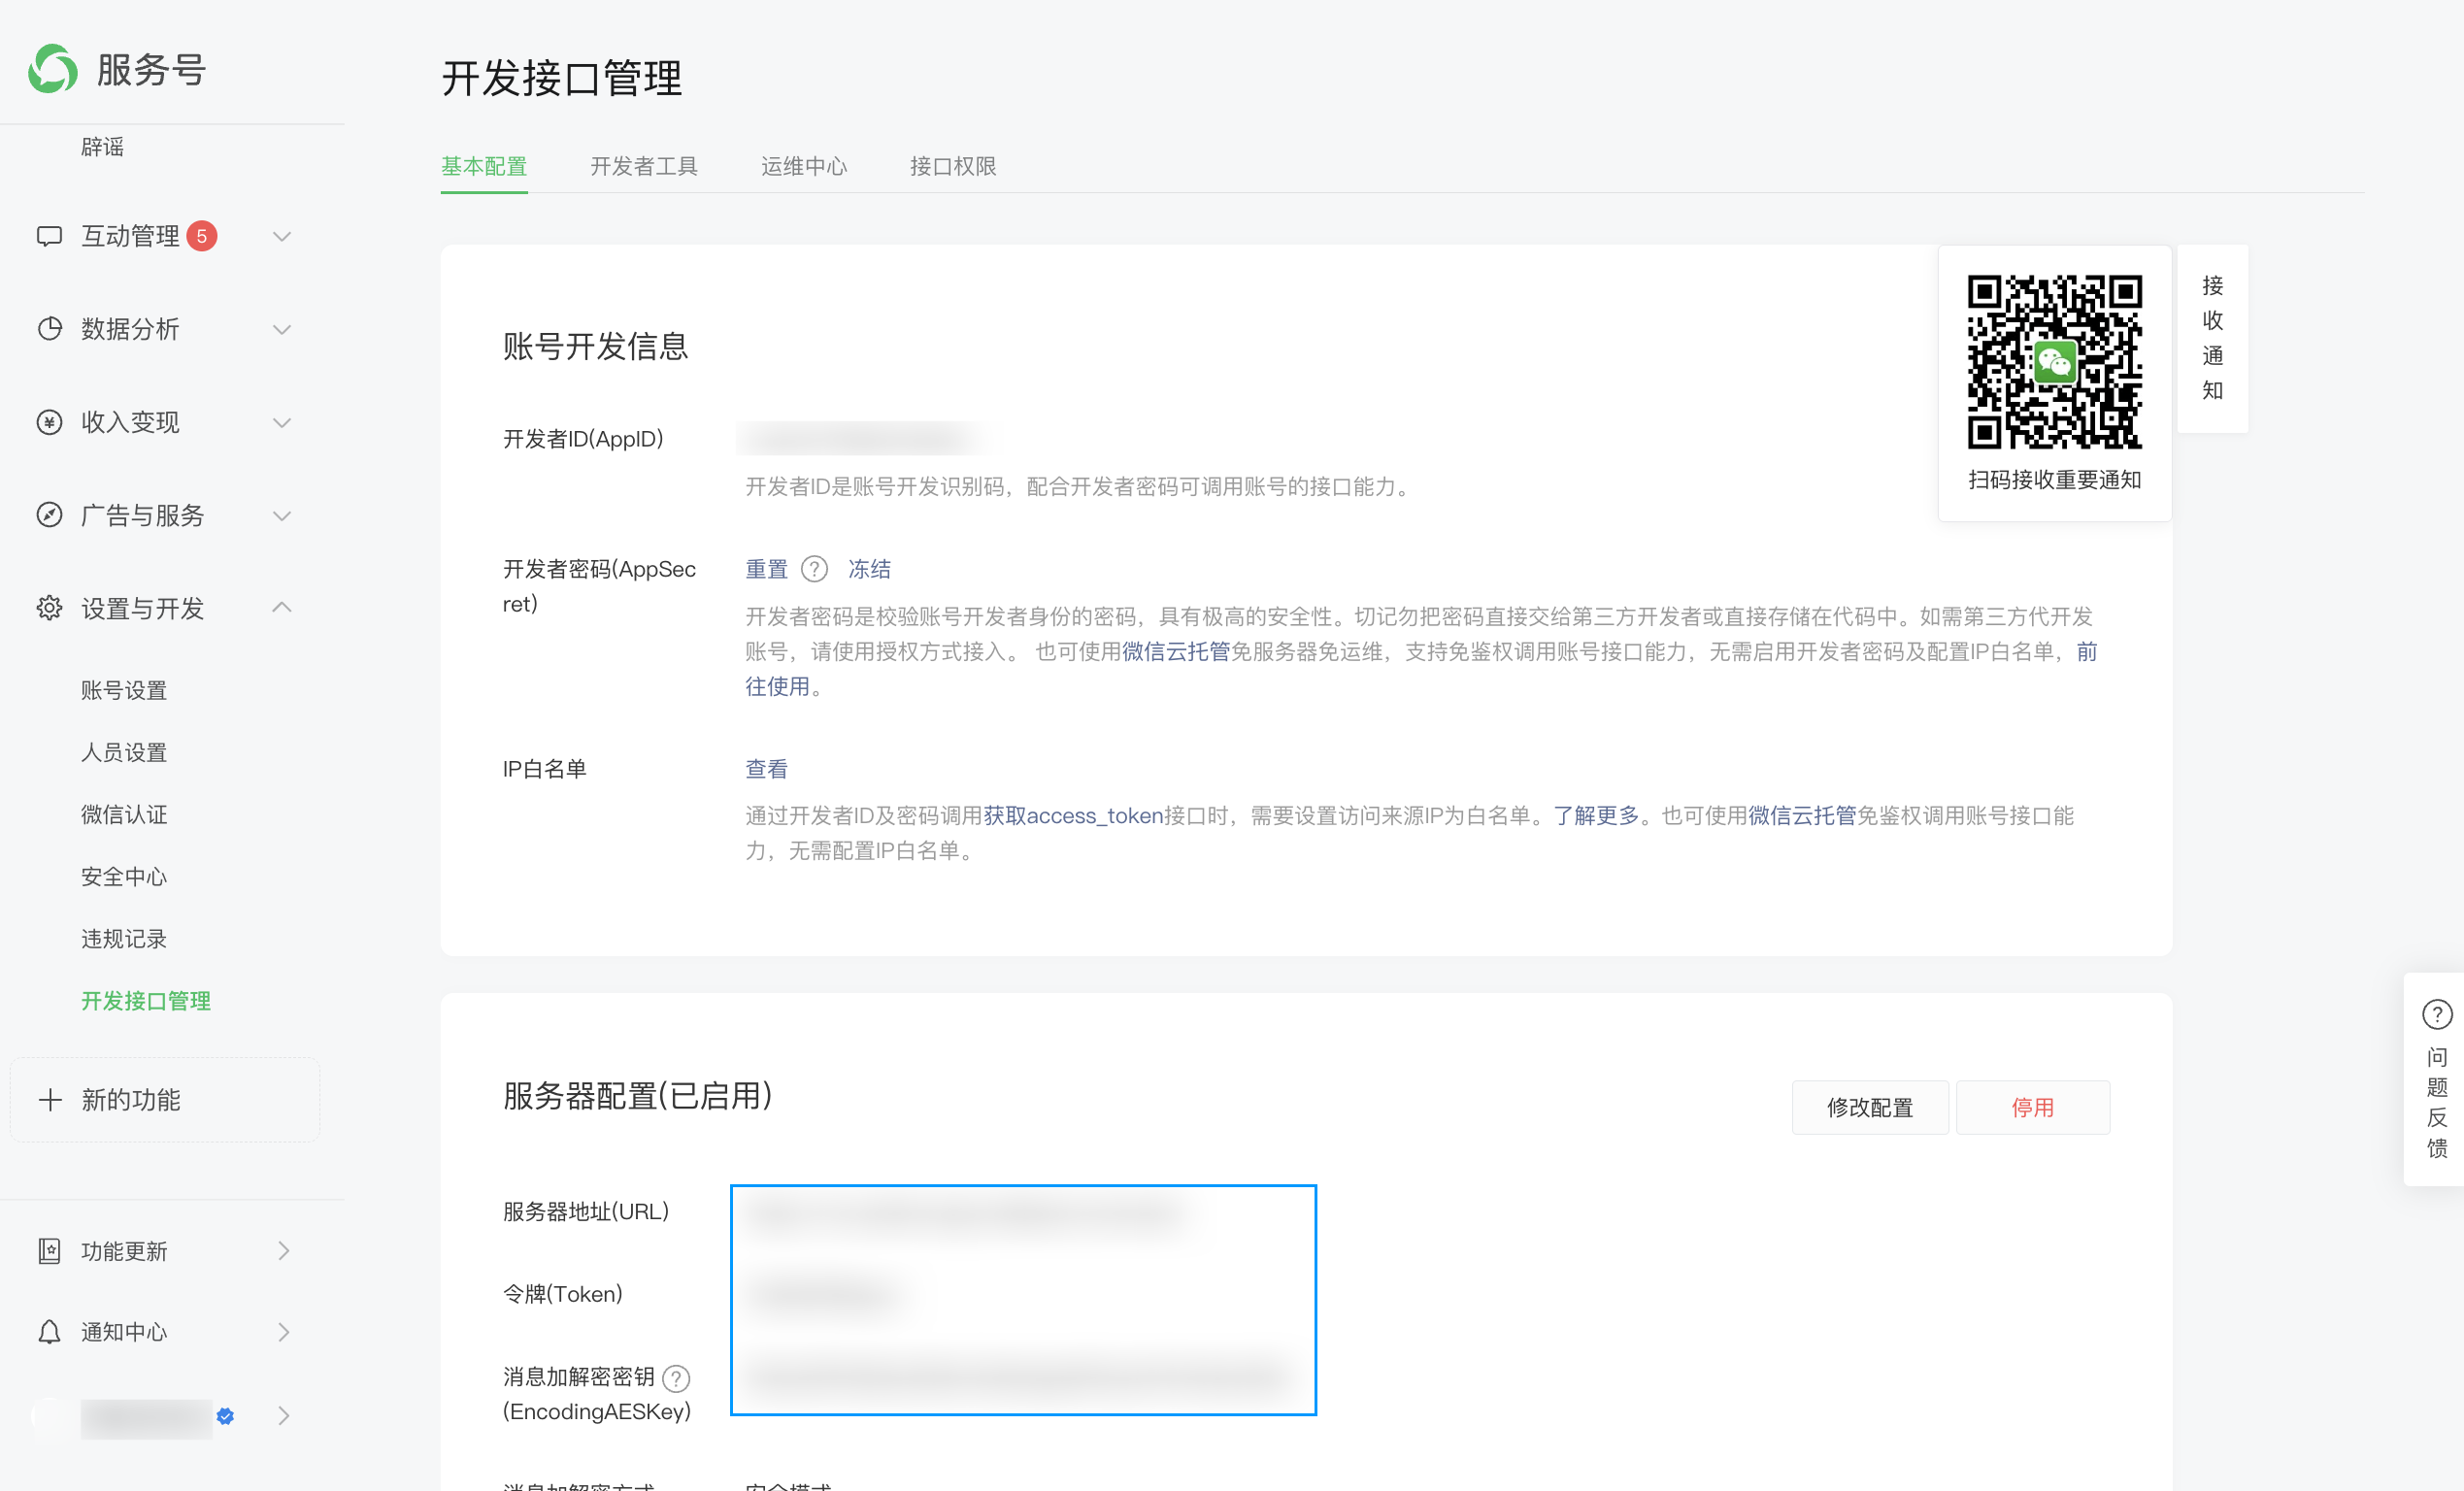
Task: Open the 接口权限 tab
Action: (951, 166)
